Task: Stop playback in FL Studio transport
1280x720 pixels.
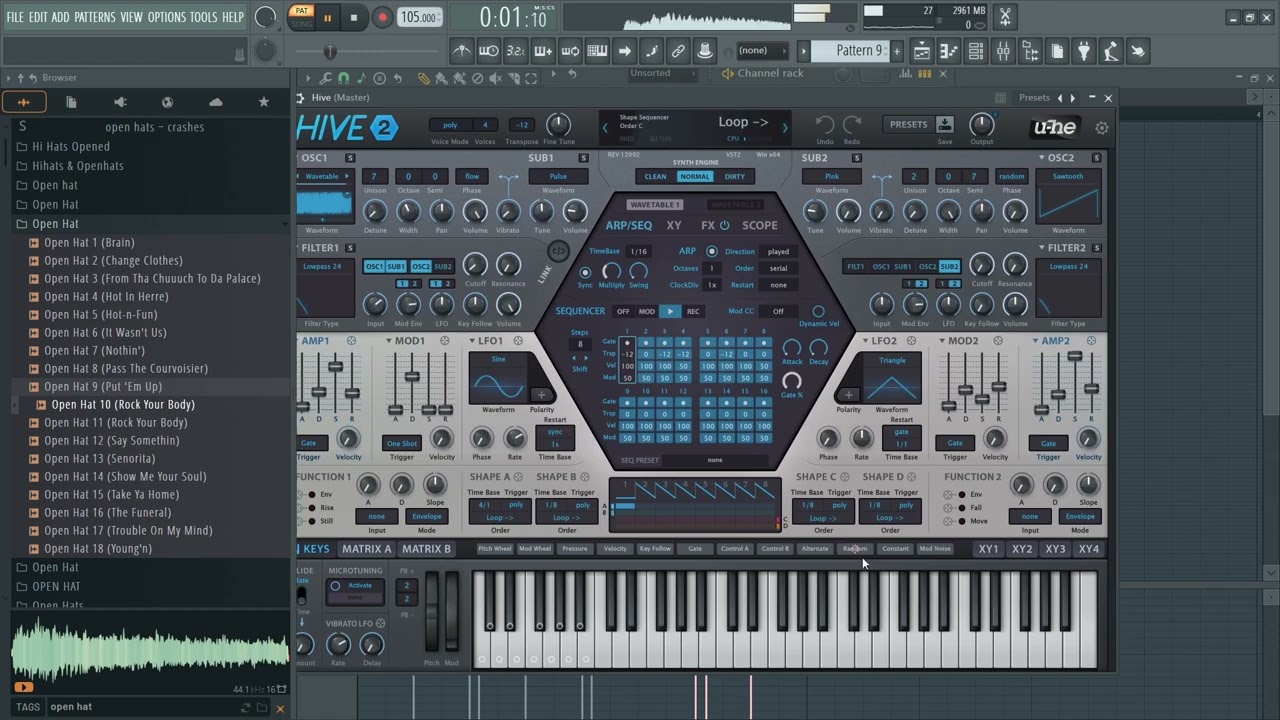Action: pos(353,17)
